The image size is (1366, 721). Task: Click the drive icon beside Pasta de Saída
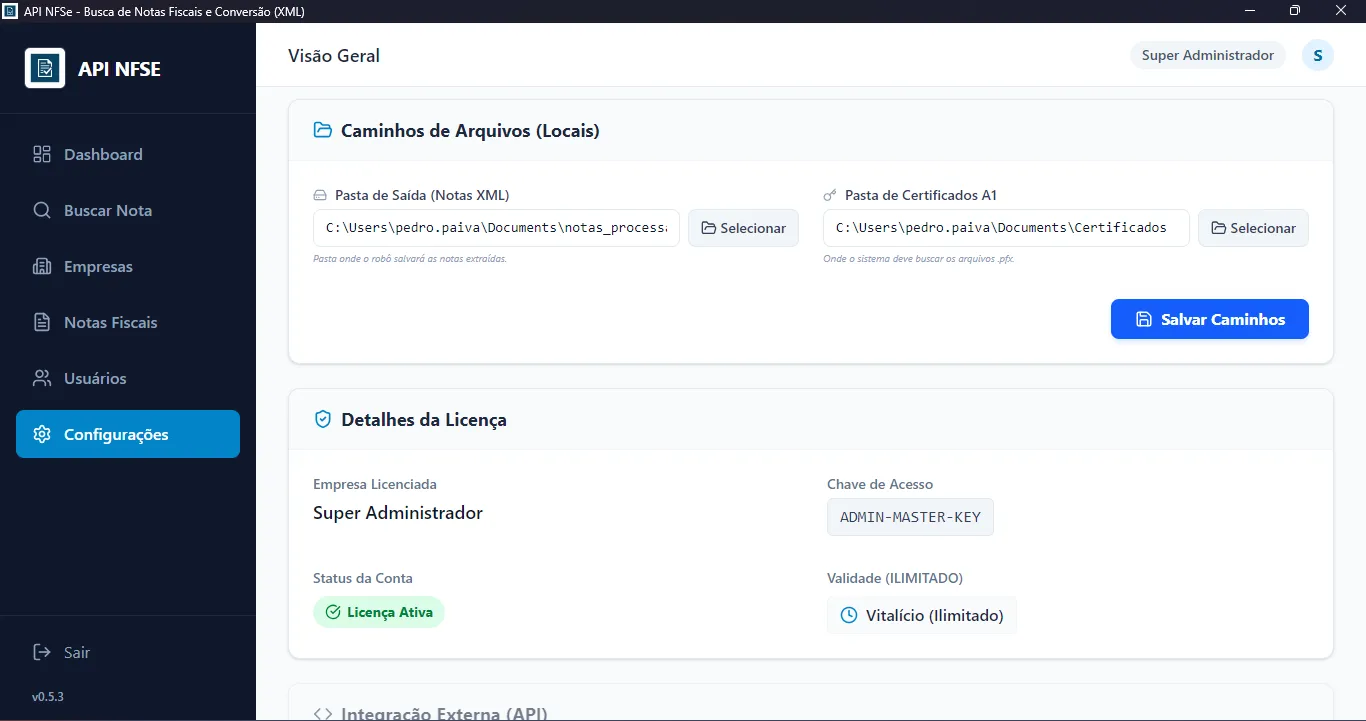[x=320, y=195]
